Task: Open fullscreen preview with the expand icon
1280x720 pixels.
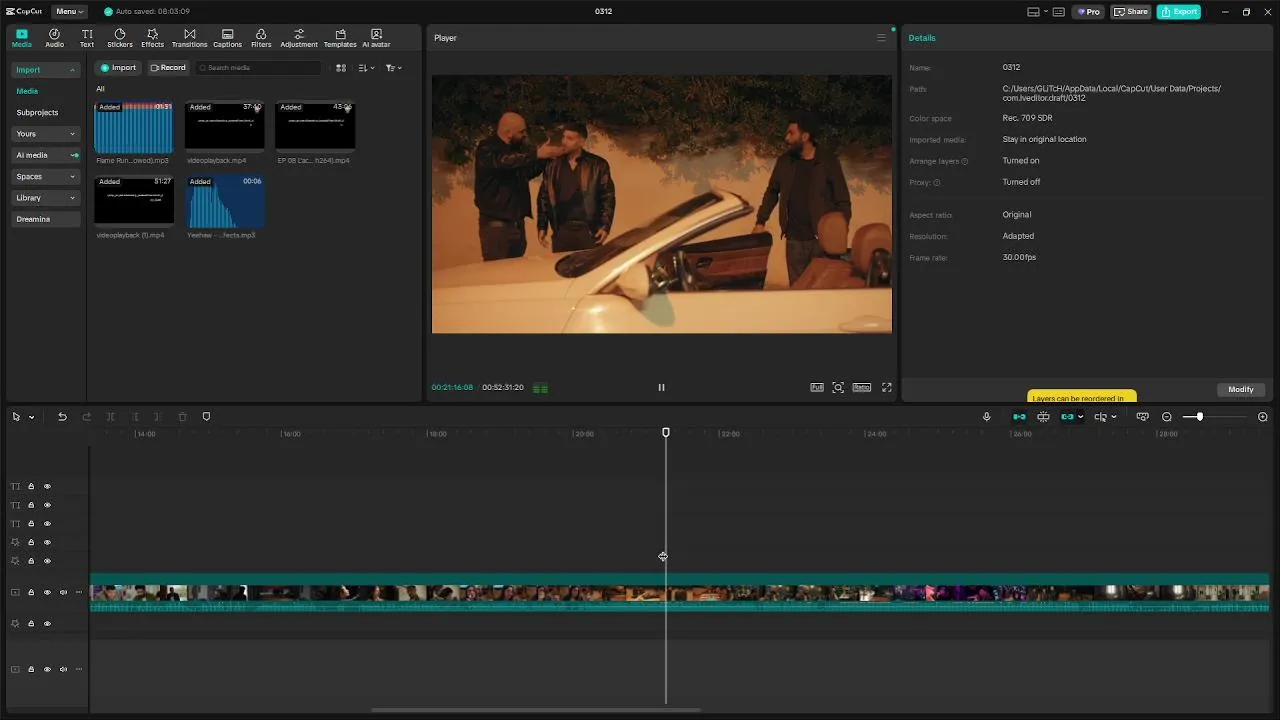Action: [886, 387]
